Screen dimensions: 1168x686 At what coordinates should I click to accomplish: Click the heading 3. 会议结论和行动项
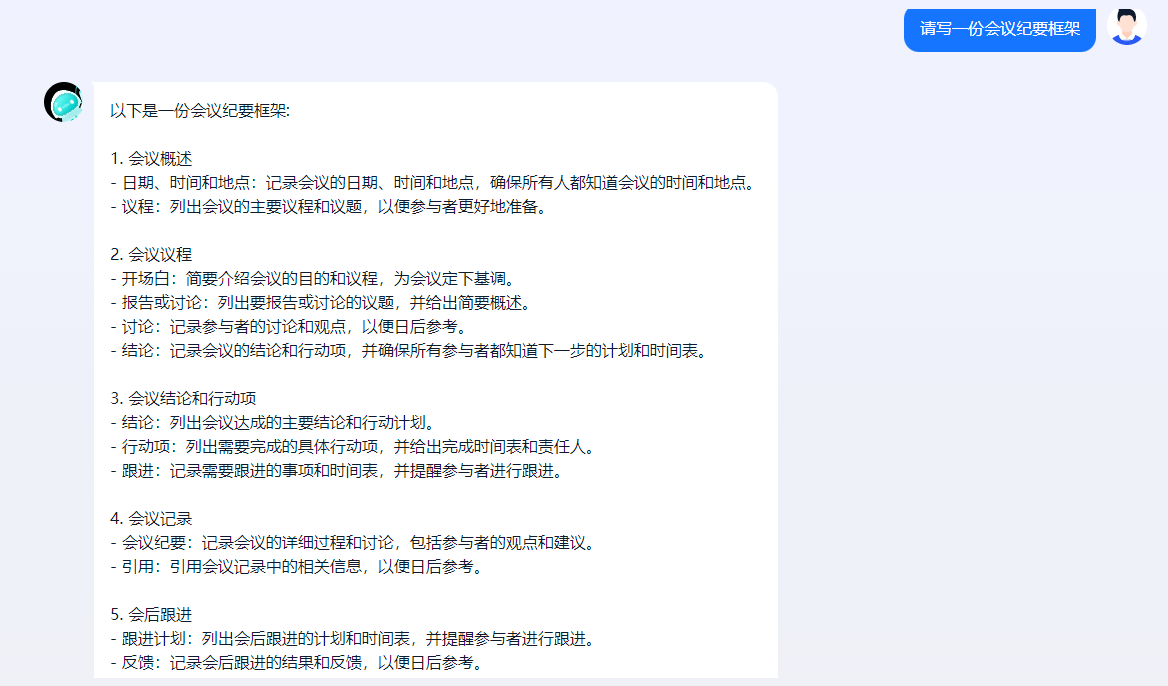tap(183, 398)
